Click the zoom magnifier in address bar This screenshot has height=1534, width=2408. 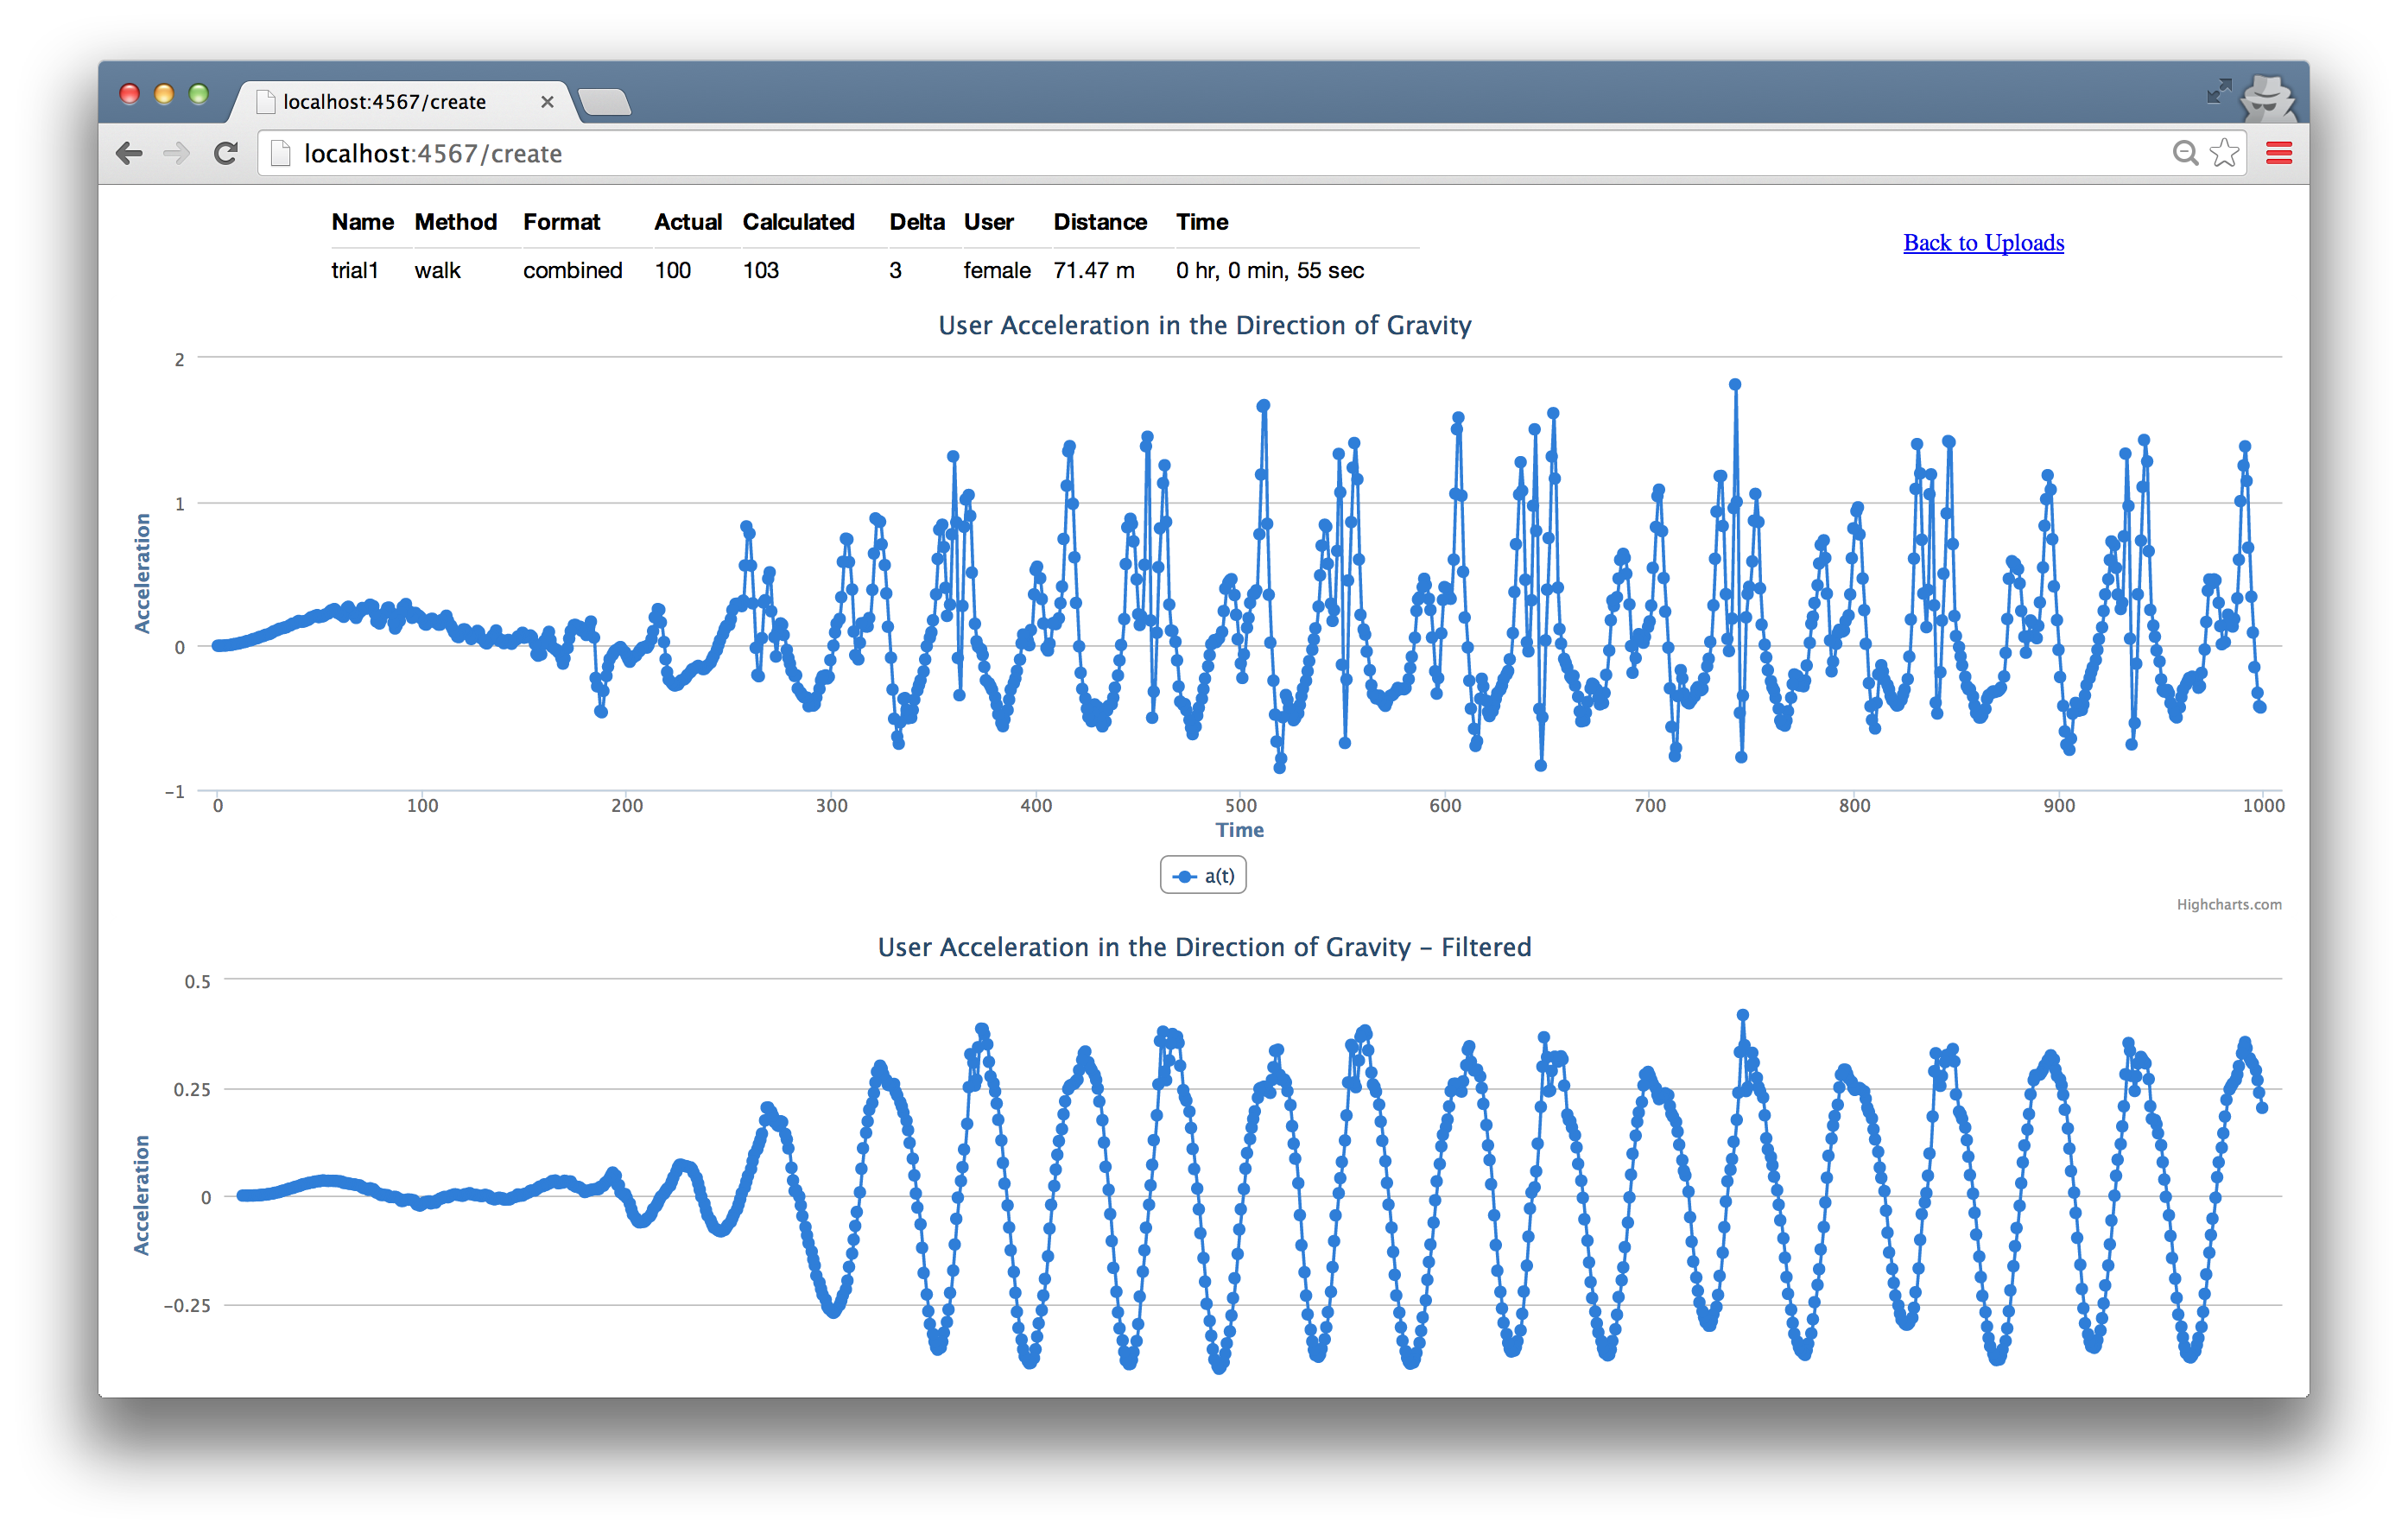tap(2185, 153)
